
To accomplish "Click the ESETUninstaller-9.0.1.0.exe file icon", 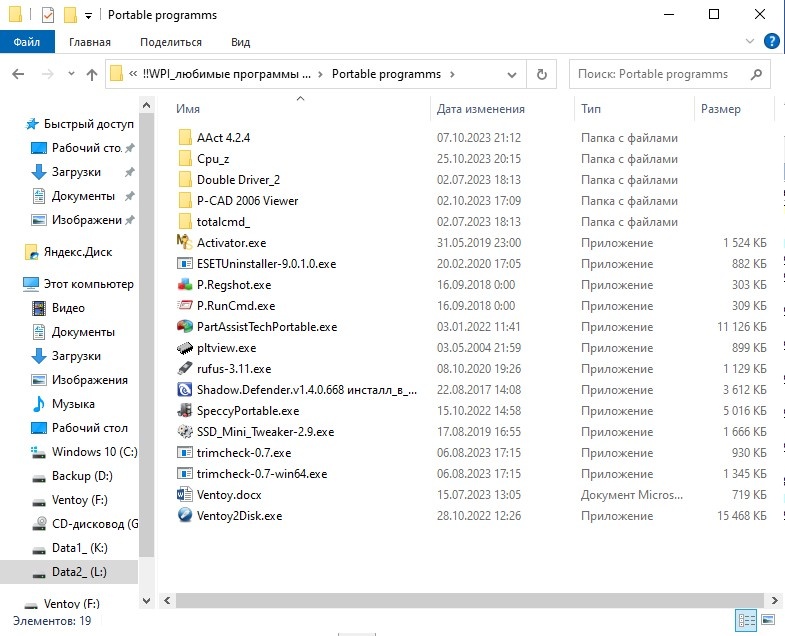I will (185, 263).
